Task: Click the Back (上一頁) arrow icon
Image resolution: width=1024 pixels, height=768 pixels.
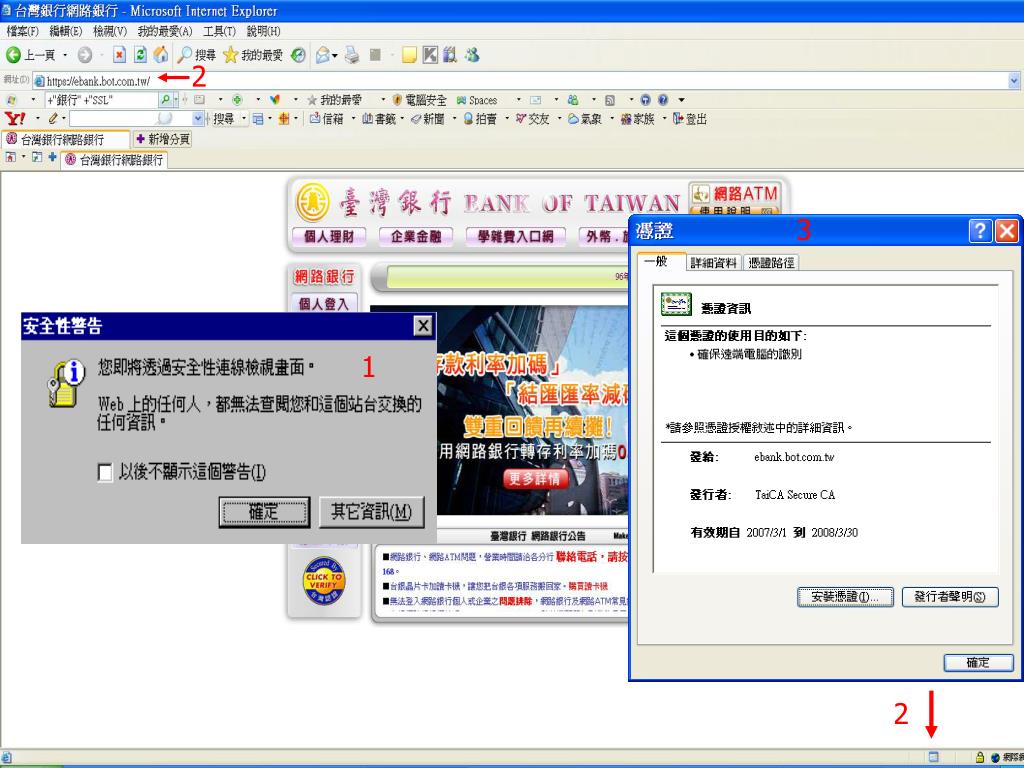Action: pos(13,55)
